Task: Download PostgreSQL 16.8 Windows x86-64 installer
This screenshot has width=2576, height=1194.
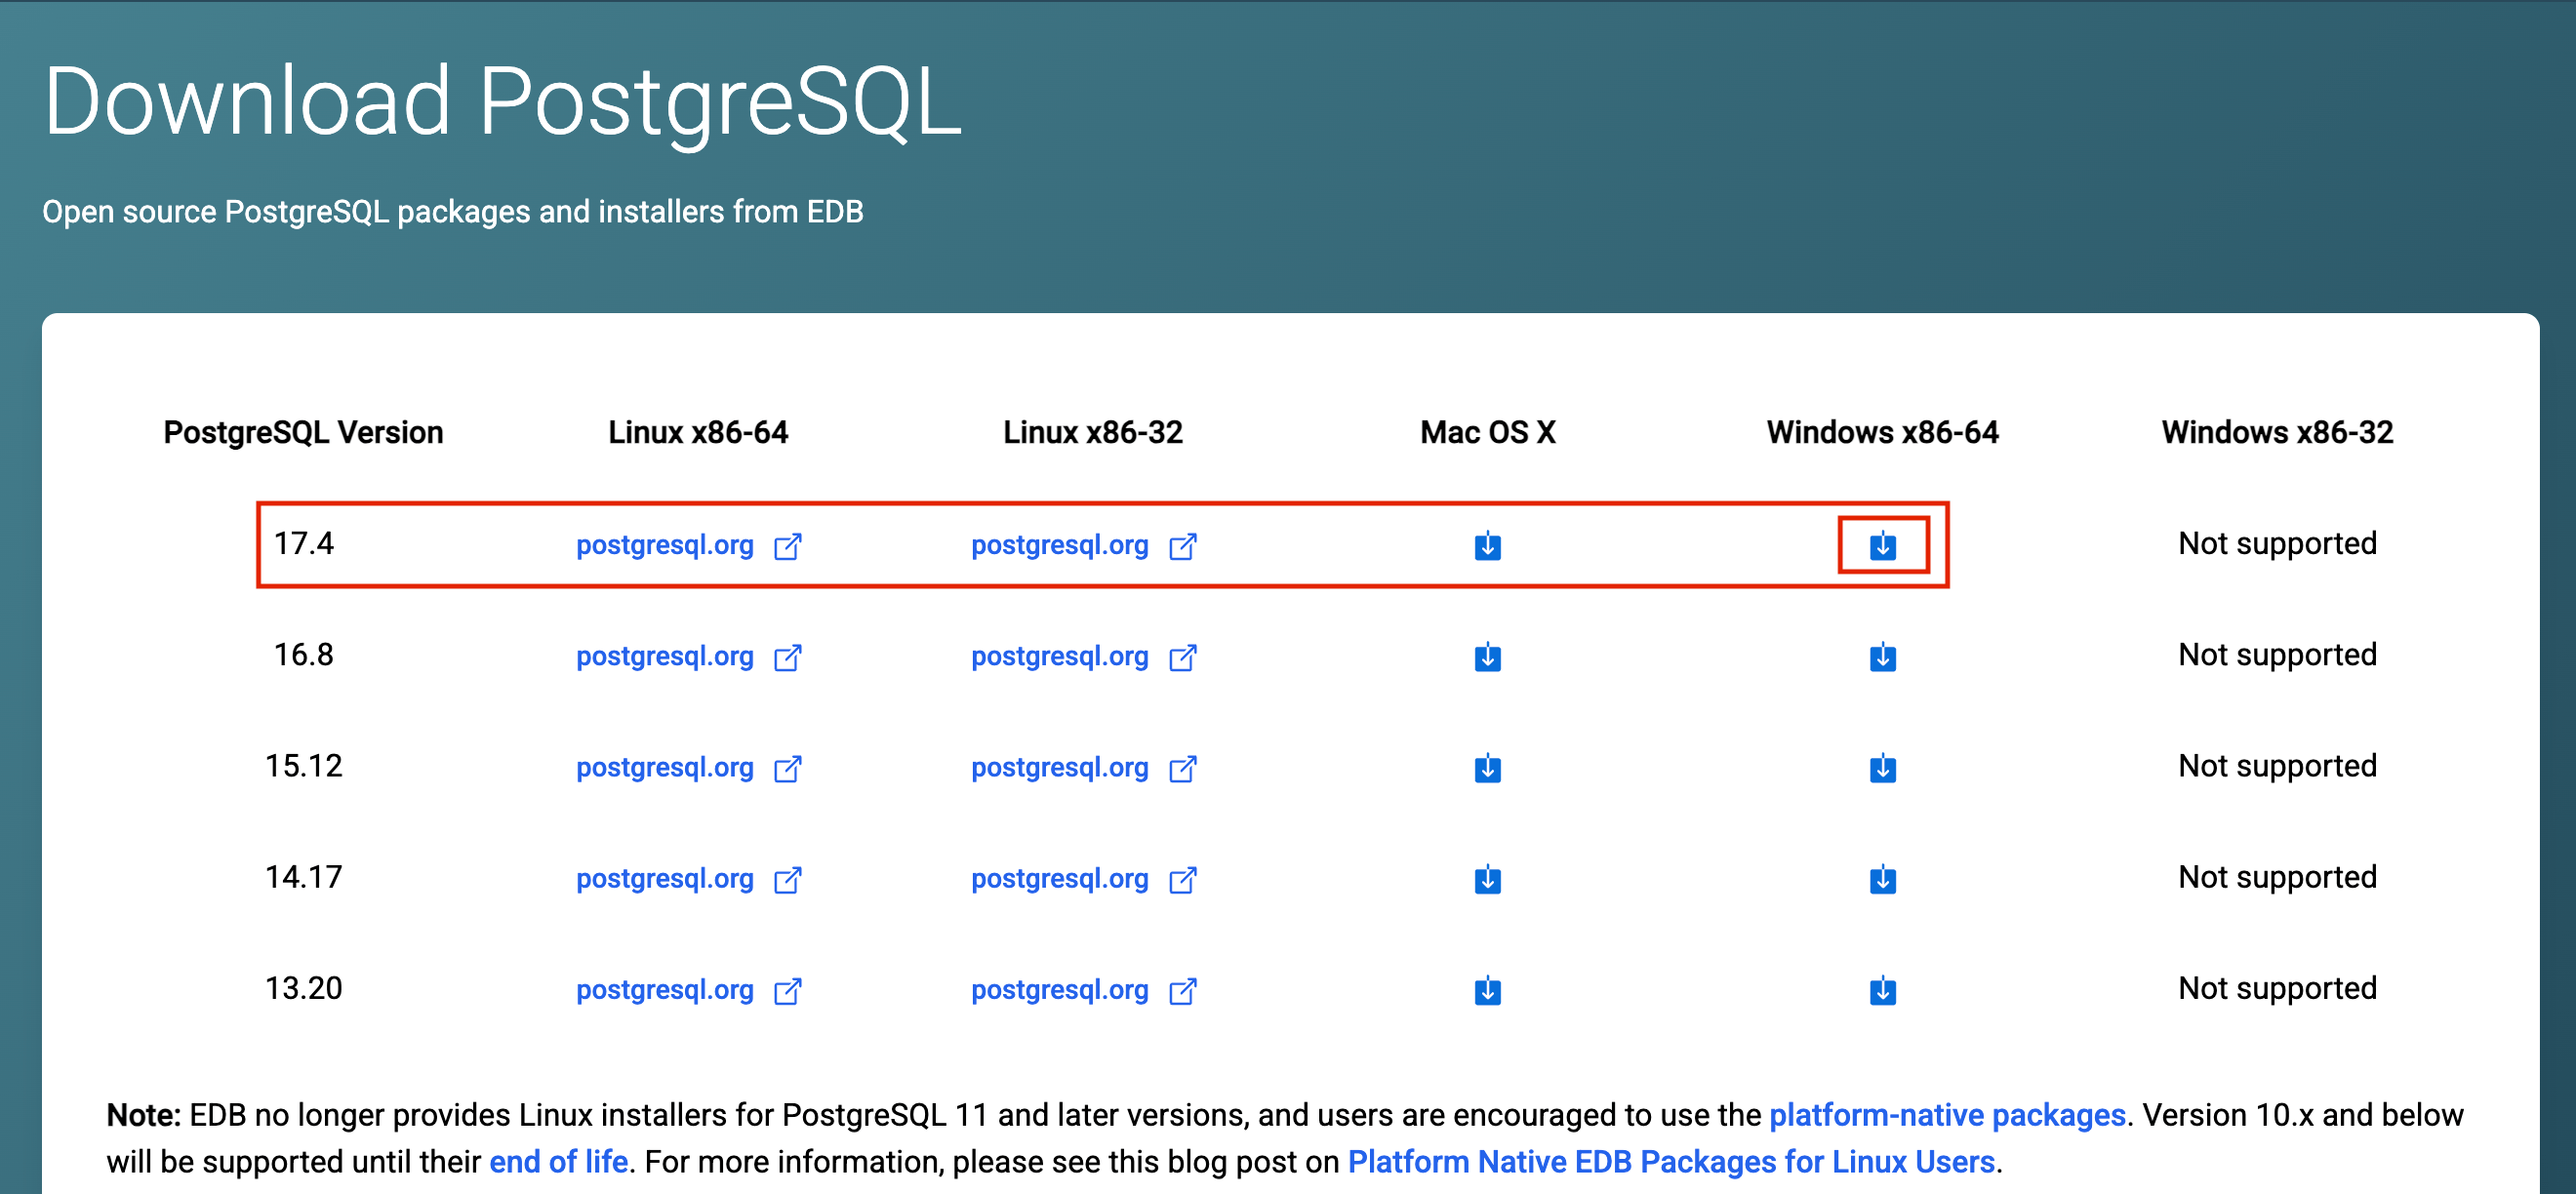Action: (1882, 657)
